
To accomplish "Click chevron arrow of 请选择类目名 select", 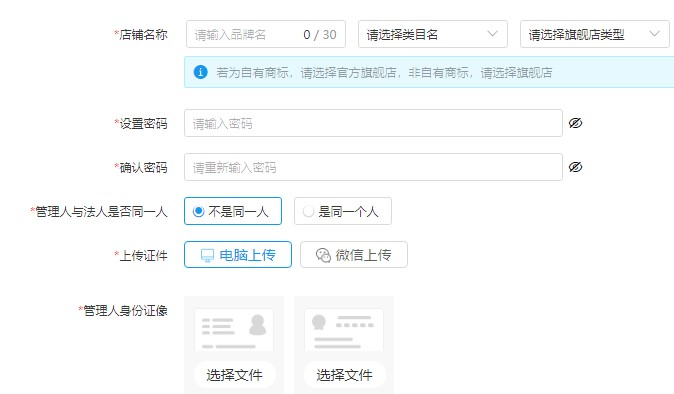I will pos(493,34).
